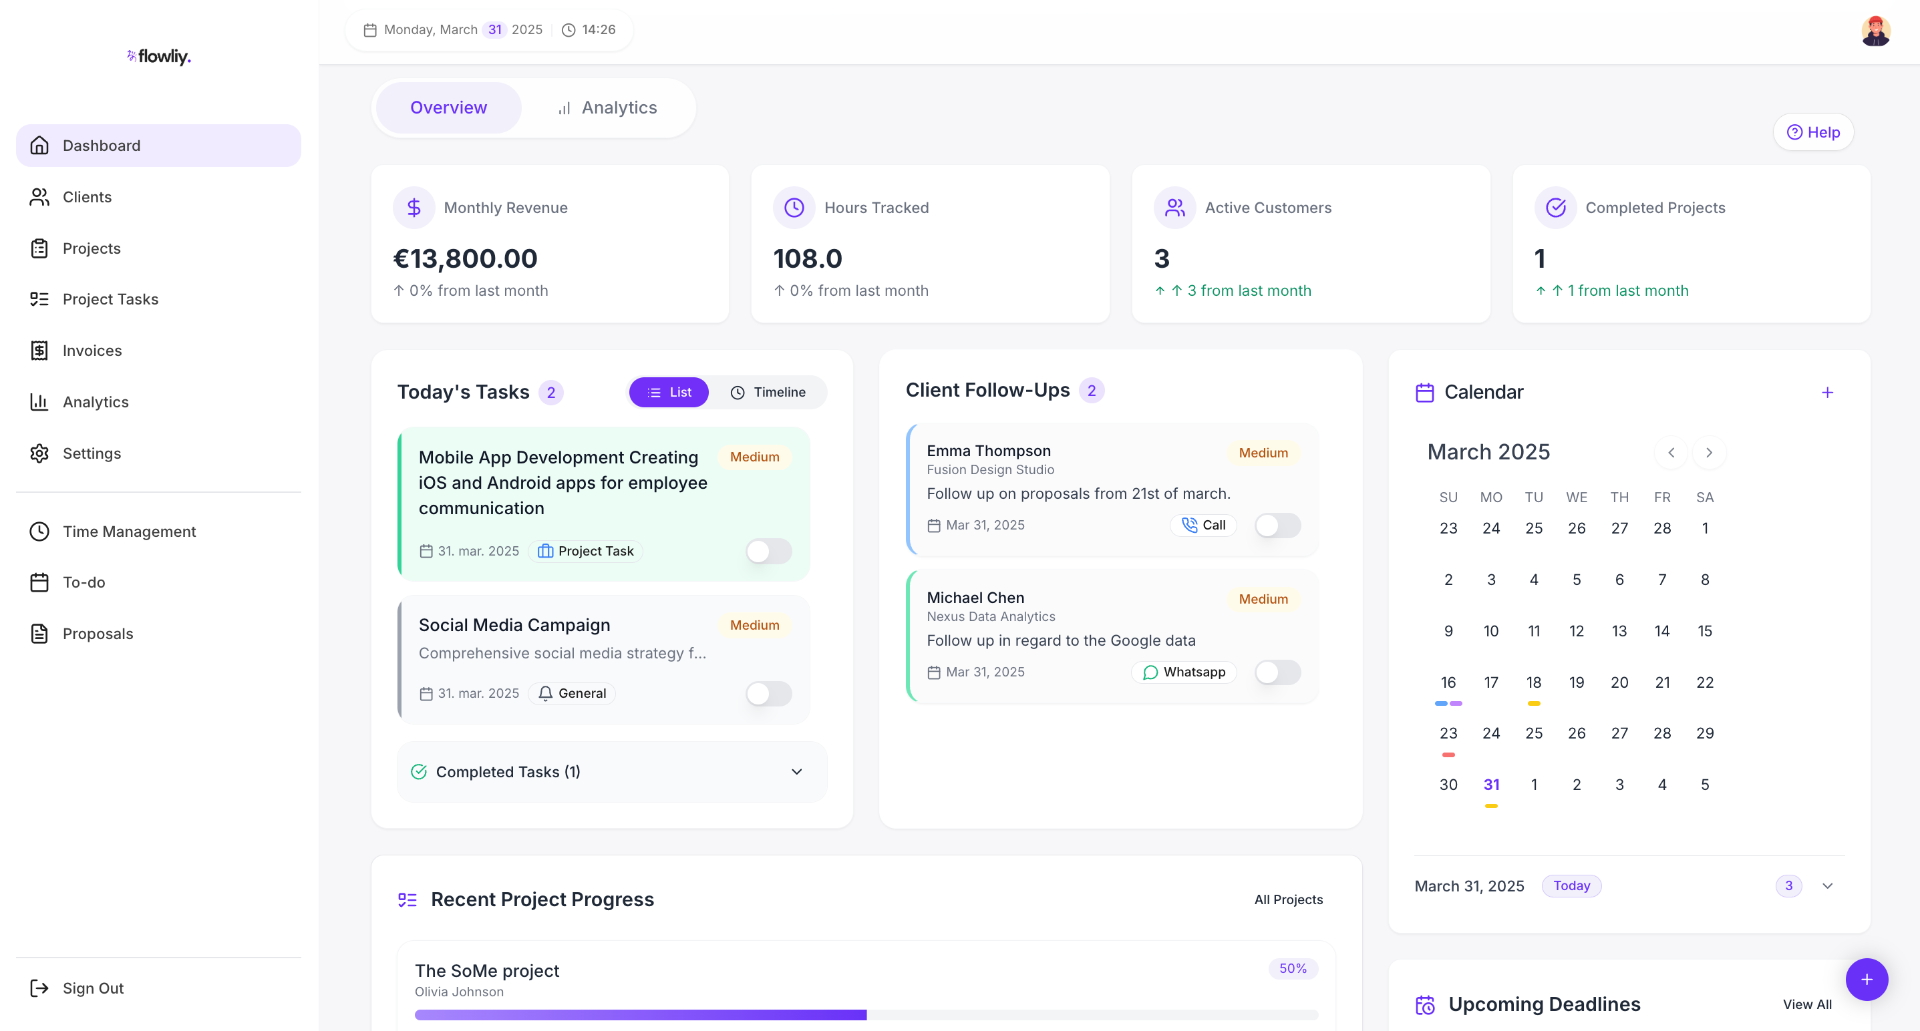Open the All Projects link
1920x1031 pixels.
(x=1288, y=900)
